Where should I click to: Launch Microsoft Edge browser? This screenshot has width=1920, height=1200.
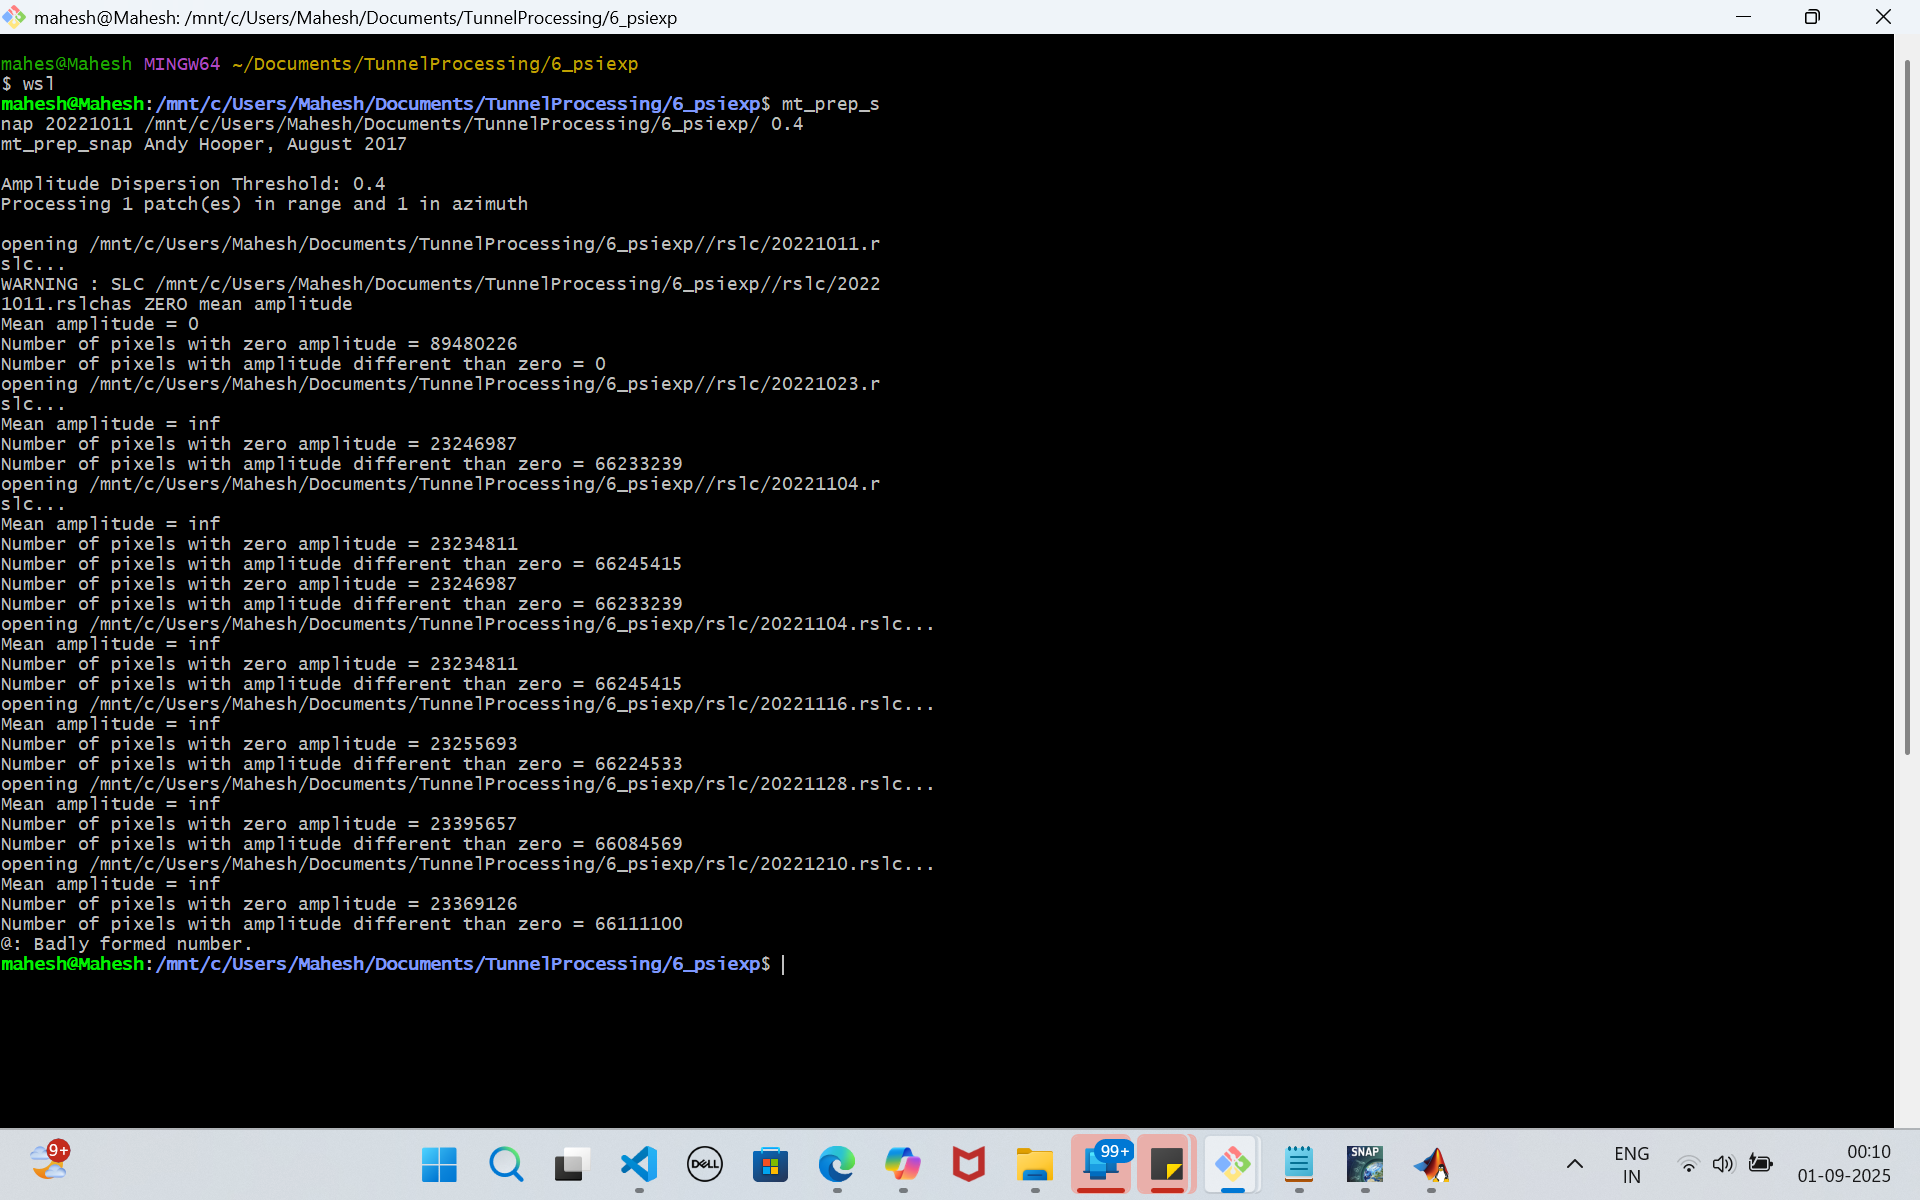click(x=837, y=1164)
